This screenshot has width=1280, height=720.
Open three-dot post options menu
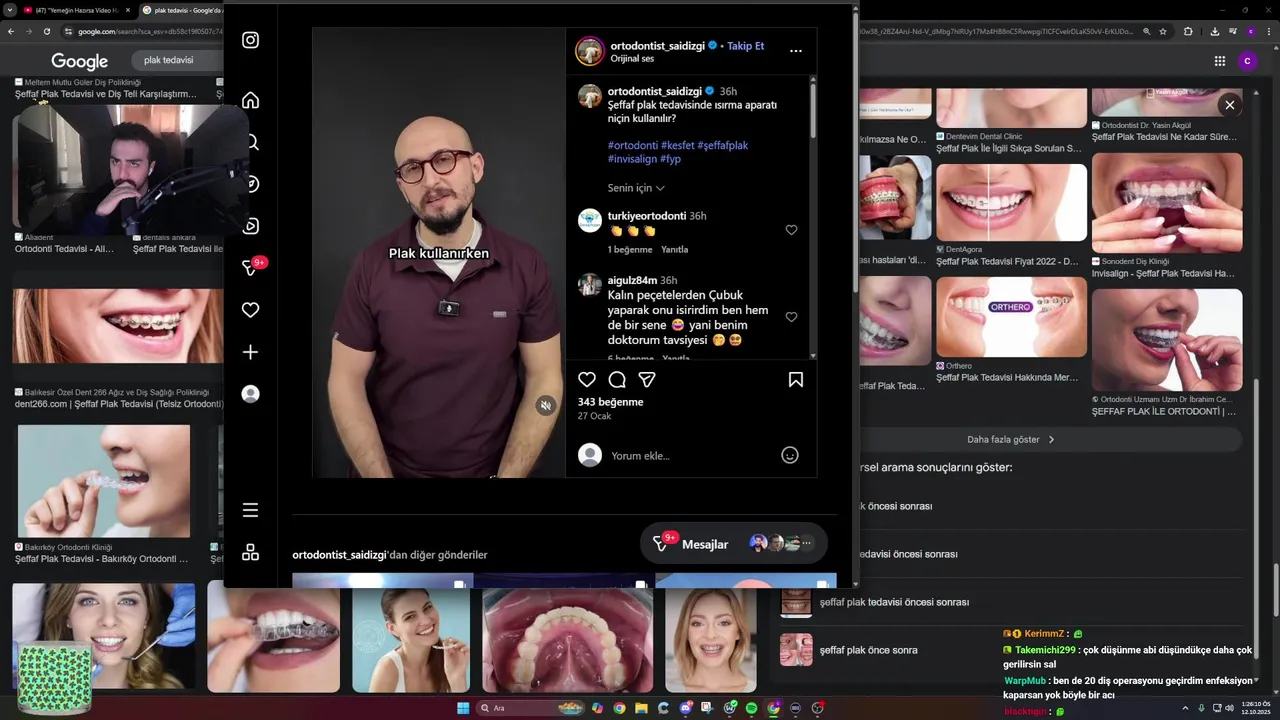795,50
